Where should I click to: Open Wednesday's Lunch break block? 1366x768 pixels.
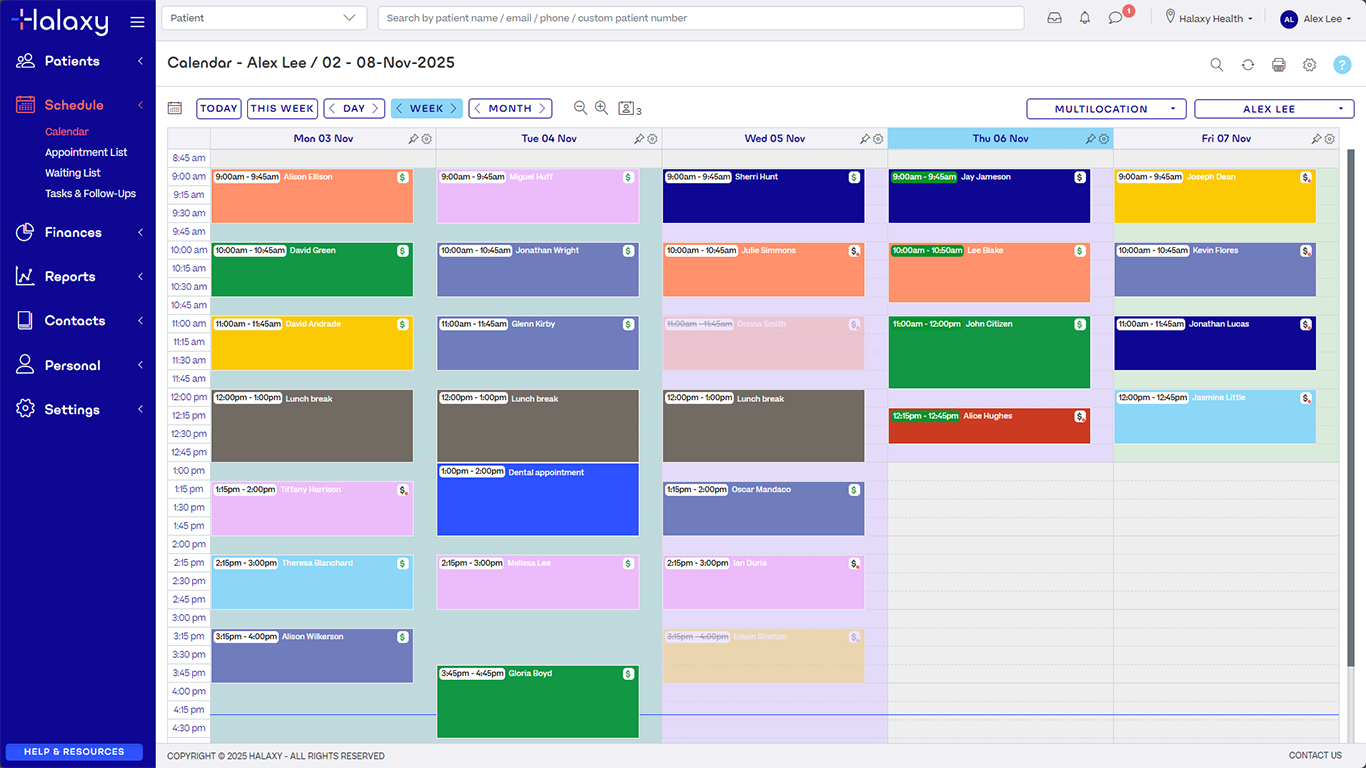764,426
